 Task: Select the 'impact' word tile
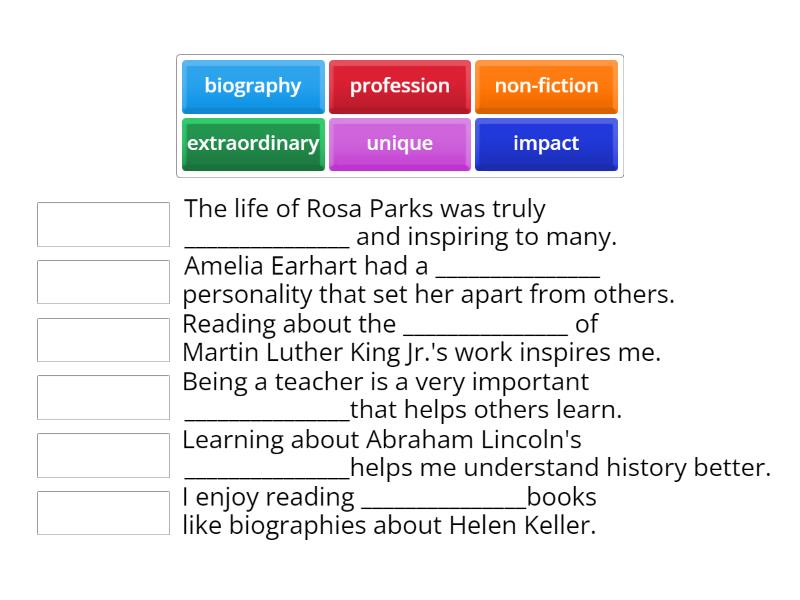click(546, 143)
